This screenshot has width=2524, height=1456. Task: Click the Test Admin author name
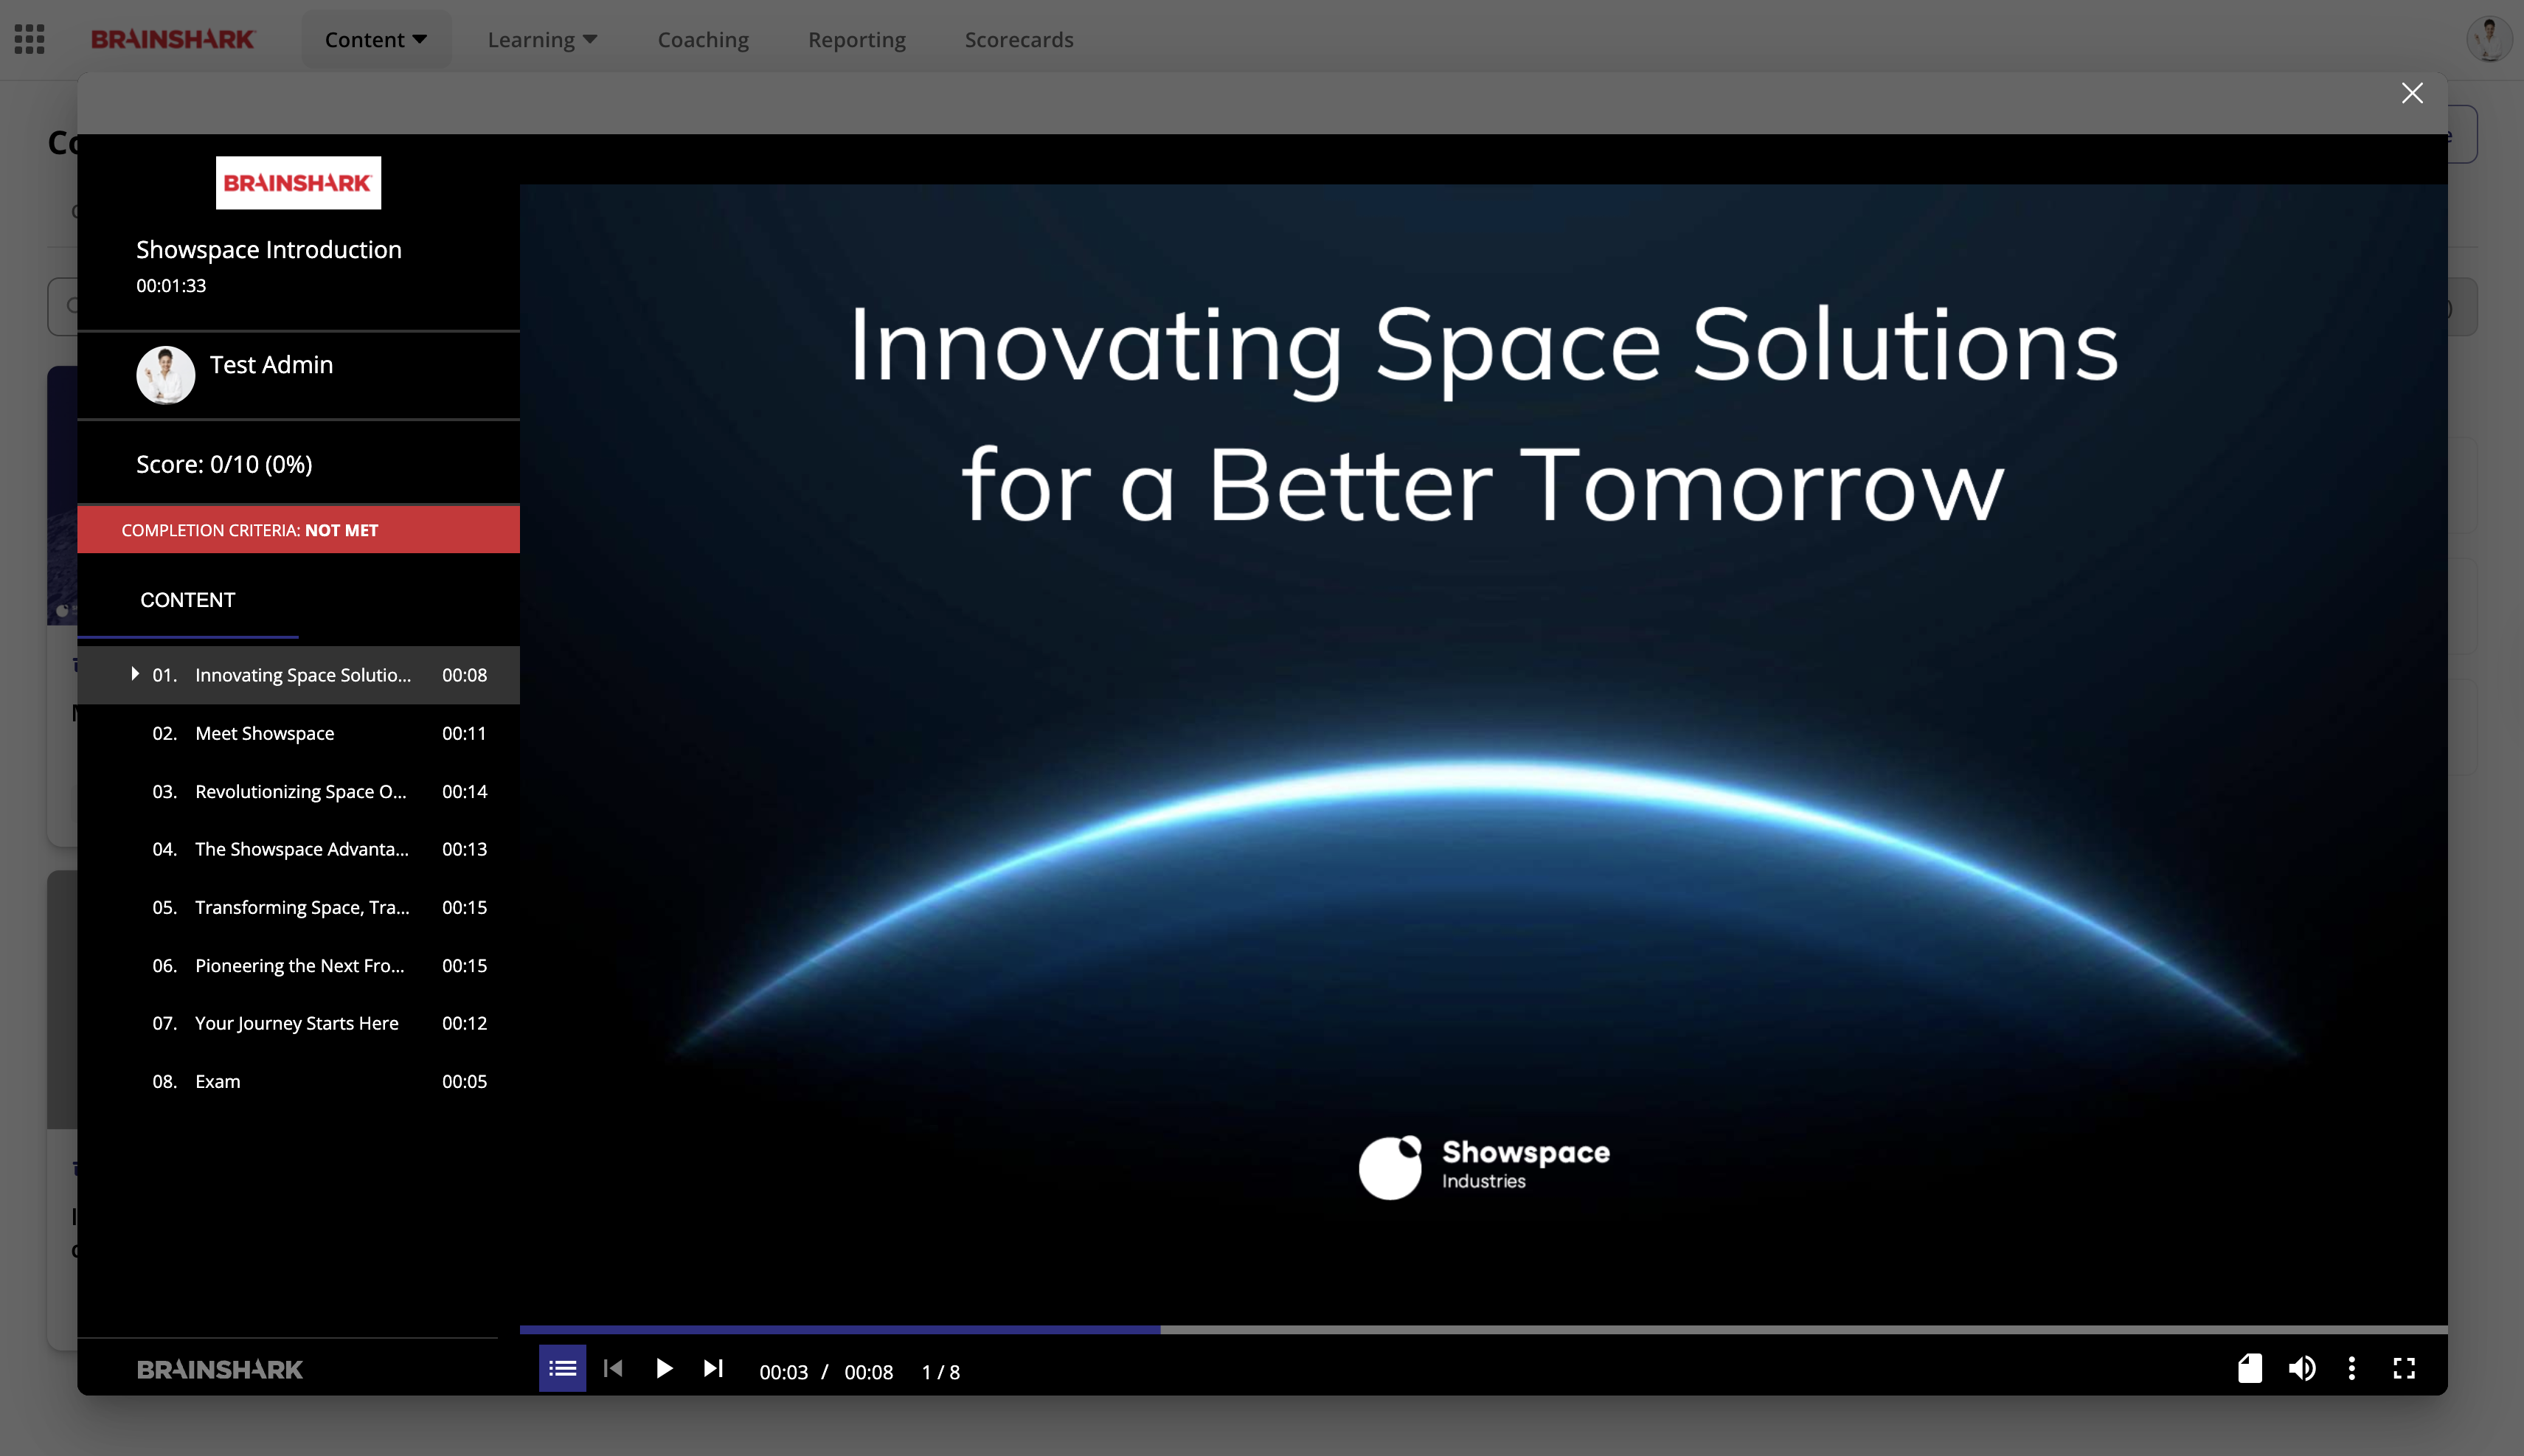pos(271,365)
